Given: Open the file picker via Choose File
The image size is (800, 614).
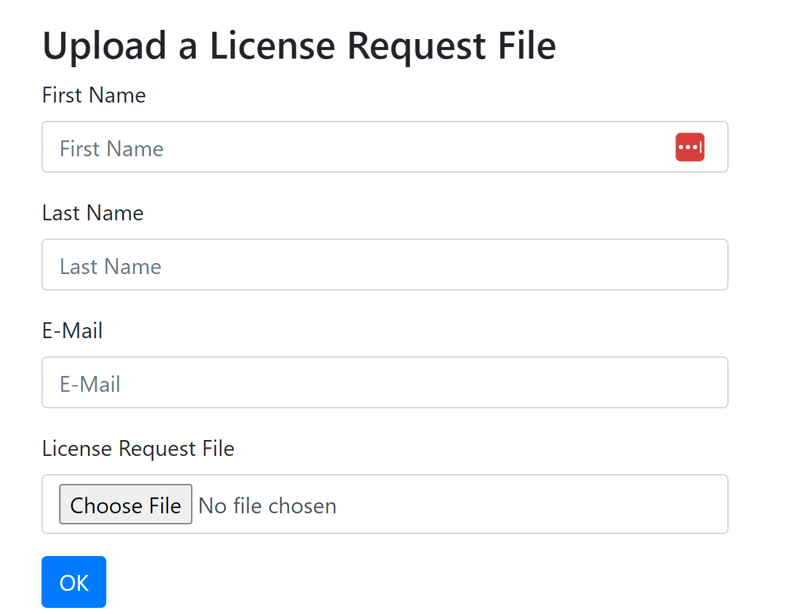Looking at the screenshot, I should (125, 505).
